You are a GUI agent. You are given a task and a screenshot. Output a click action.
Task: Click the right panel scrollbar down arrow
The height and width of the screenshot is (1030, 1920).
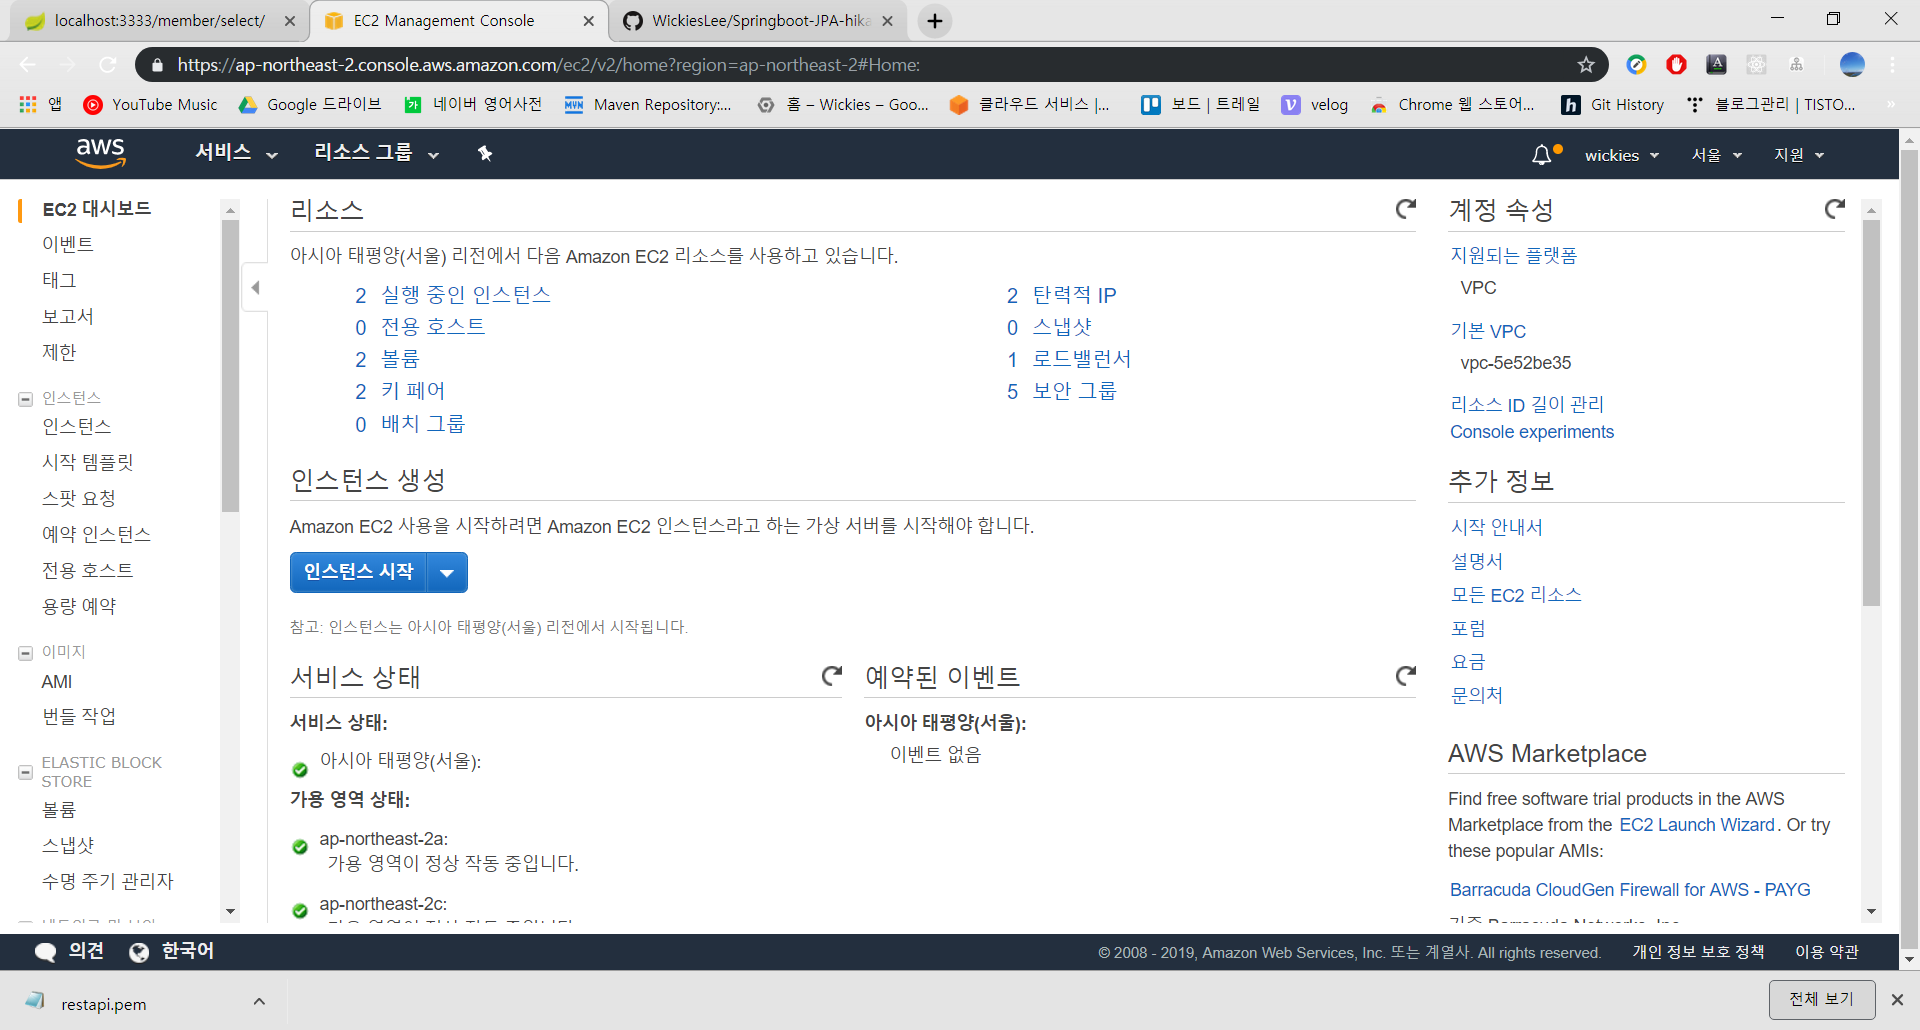1871,911
